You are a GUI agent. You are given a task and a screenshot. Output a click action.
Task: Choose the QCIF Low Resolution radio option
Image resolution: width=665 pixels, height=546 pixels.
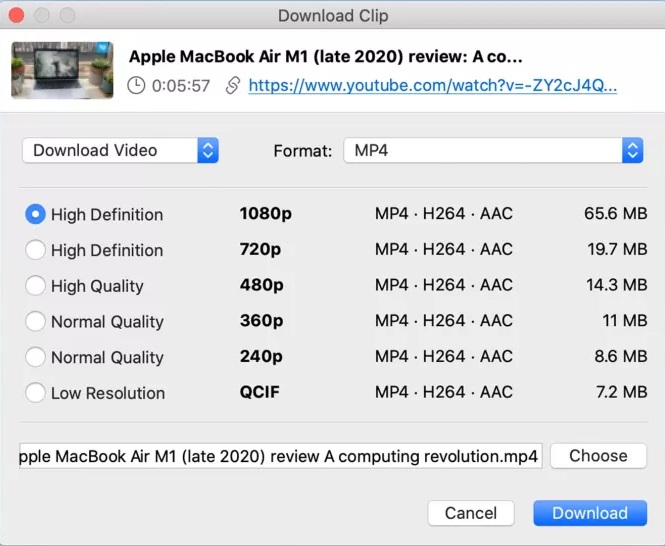(35, 392)
